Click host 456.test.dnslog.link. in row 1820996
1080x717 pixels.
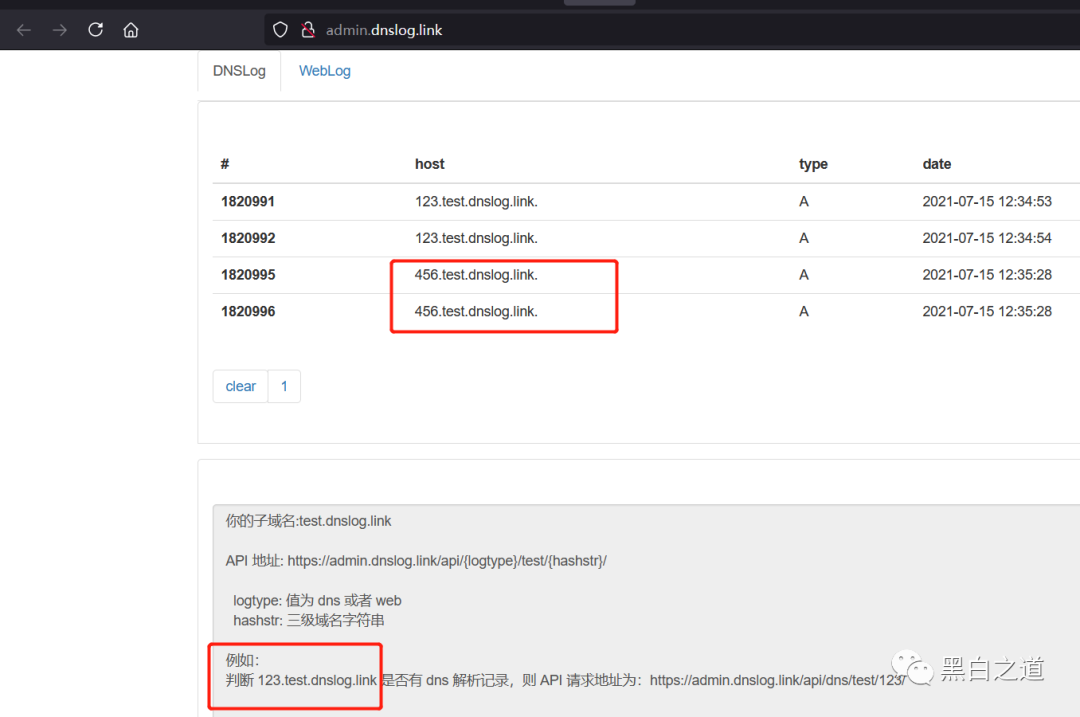click(476, 311)
